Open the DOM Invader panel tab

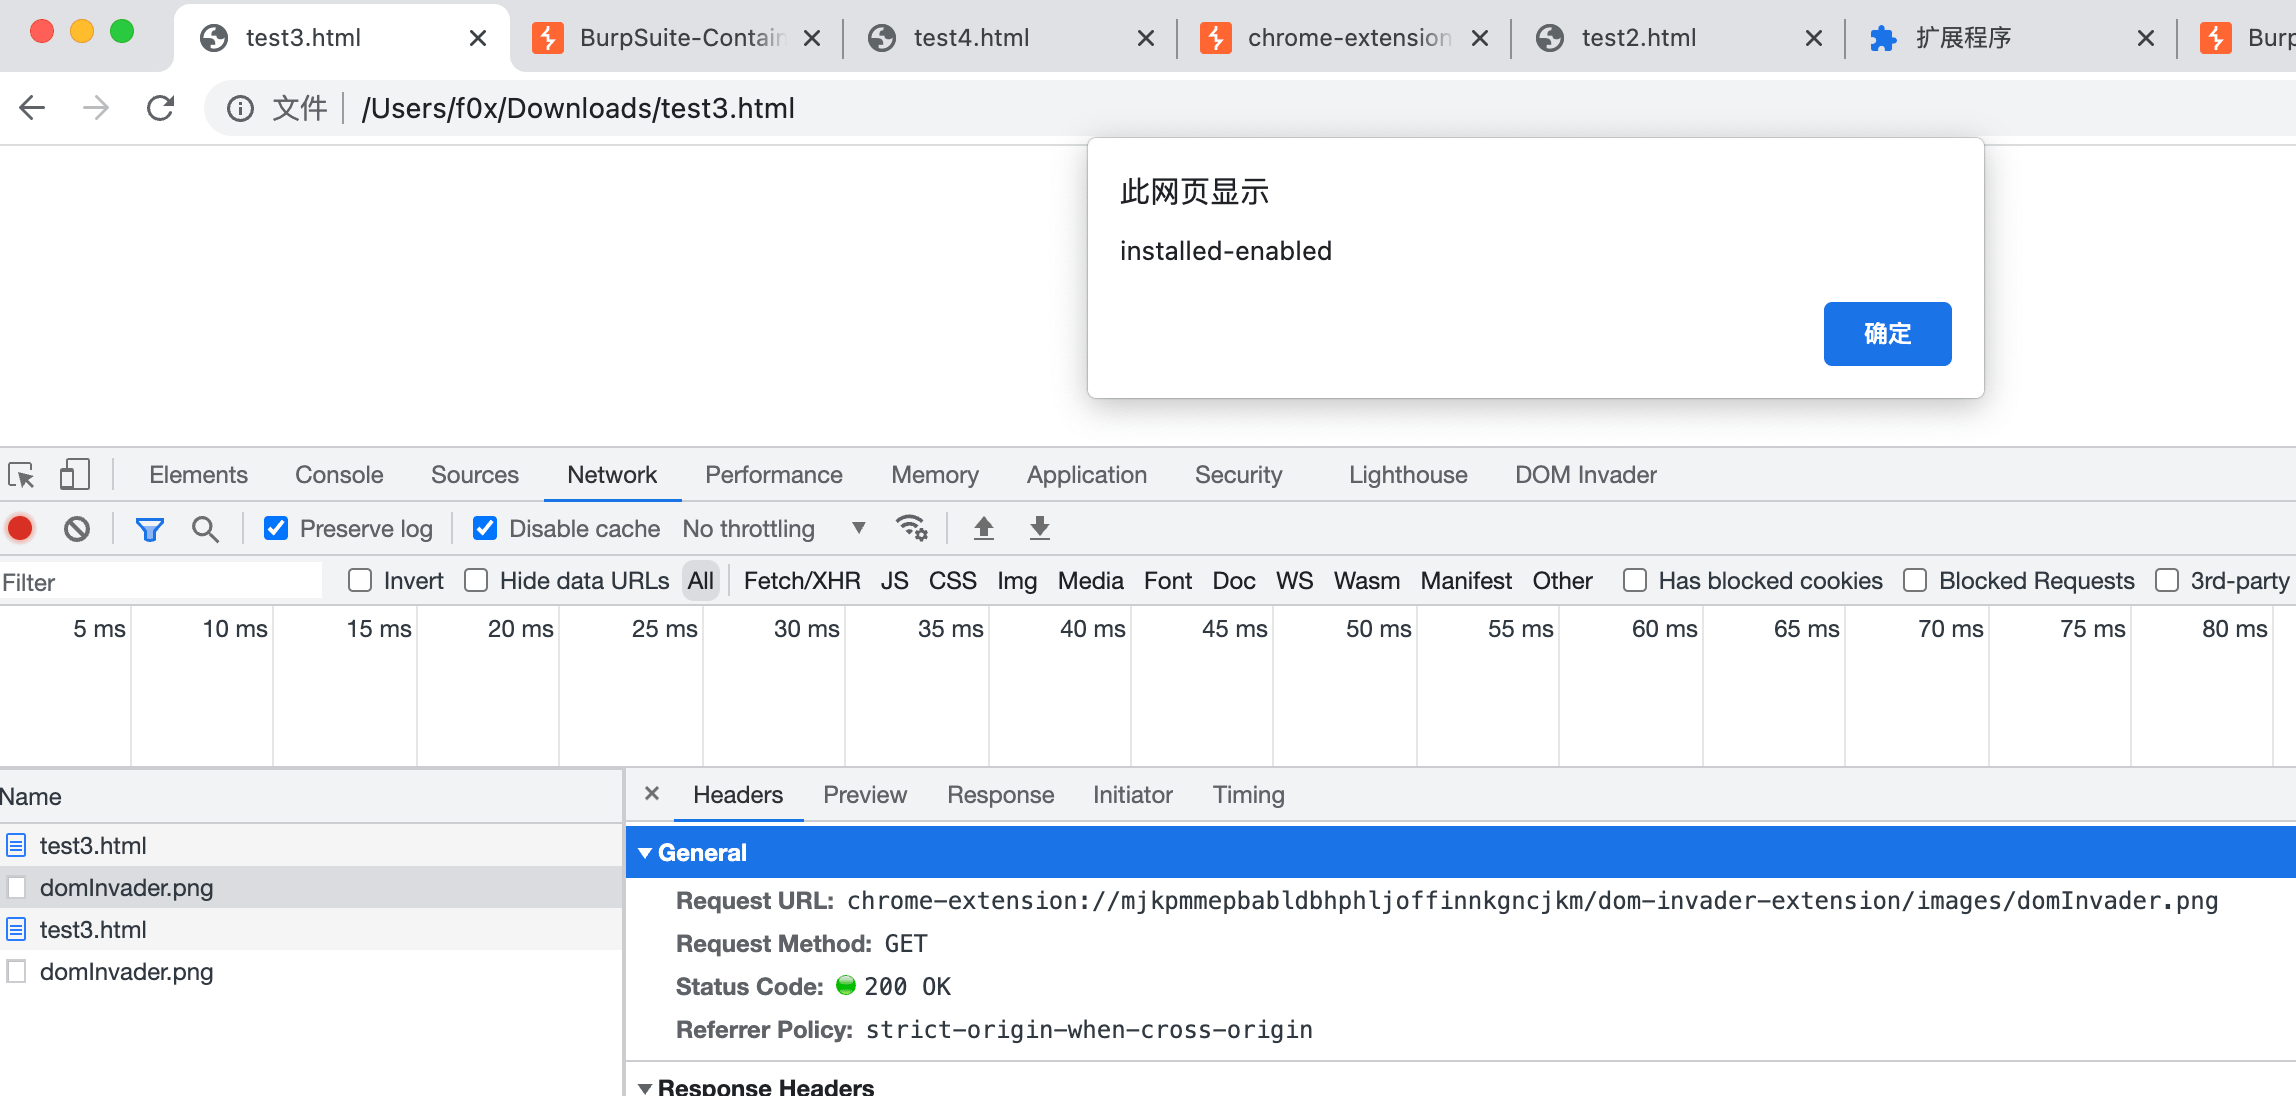pos(1585,475)
